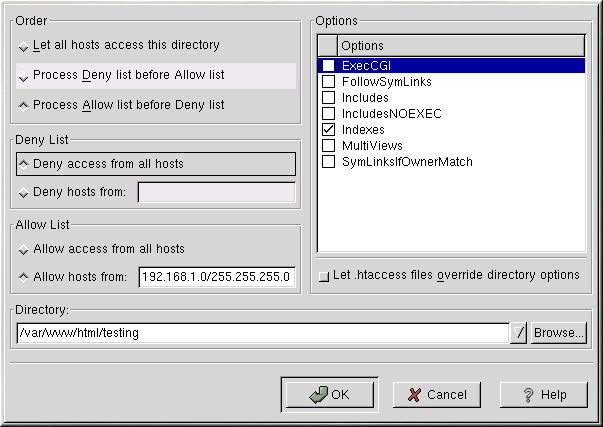
Task: Select Allow access from all hosts
Action: click(23, 249)
